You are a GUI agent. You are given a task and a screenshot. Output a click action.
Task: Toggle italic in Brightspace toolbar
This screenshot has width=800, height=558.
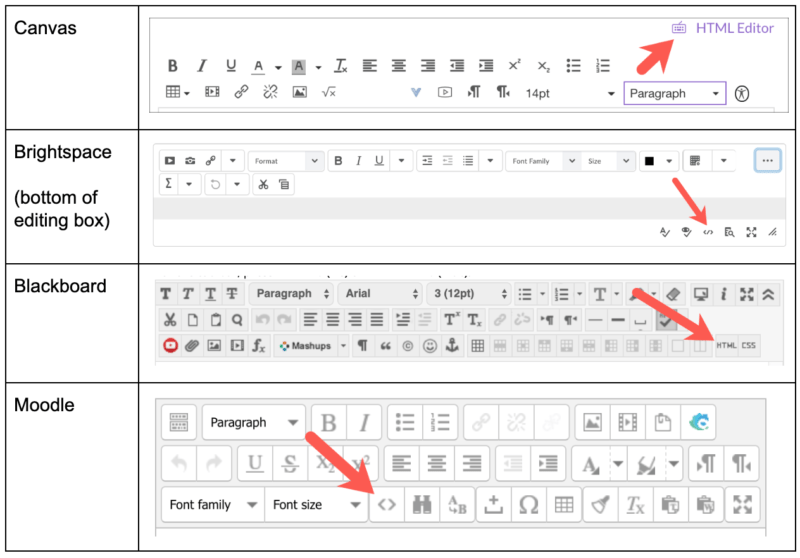click(x=359, y=161)
